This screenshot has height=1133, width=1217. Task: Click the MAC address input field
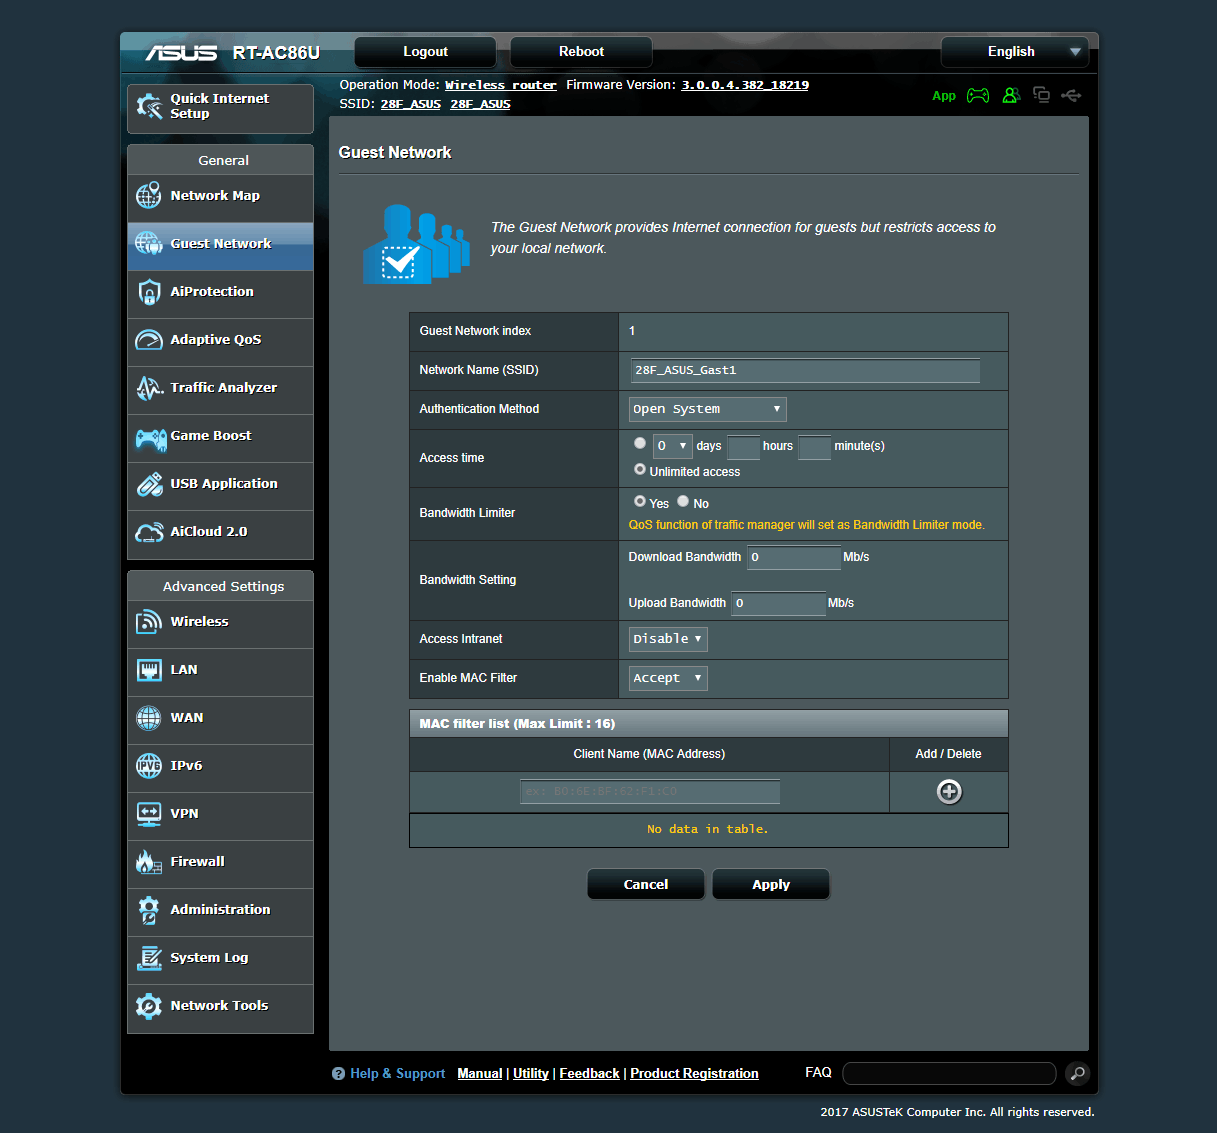pyautogui.click(x=650, y=792)
